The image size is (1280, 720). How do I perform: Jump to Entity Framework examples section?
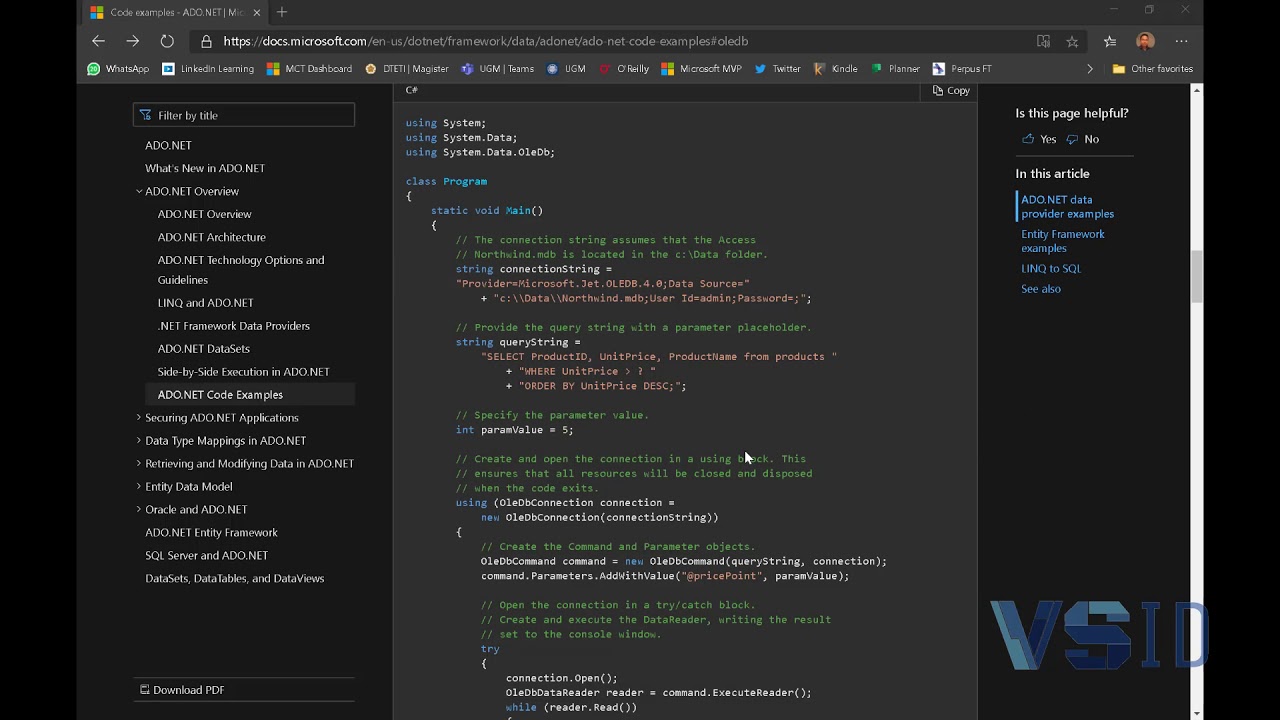click(1062, 241)
